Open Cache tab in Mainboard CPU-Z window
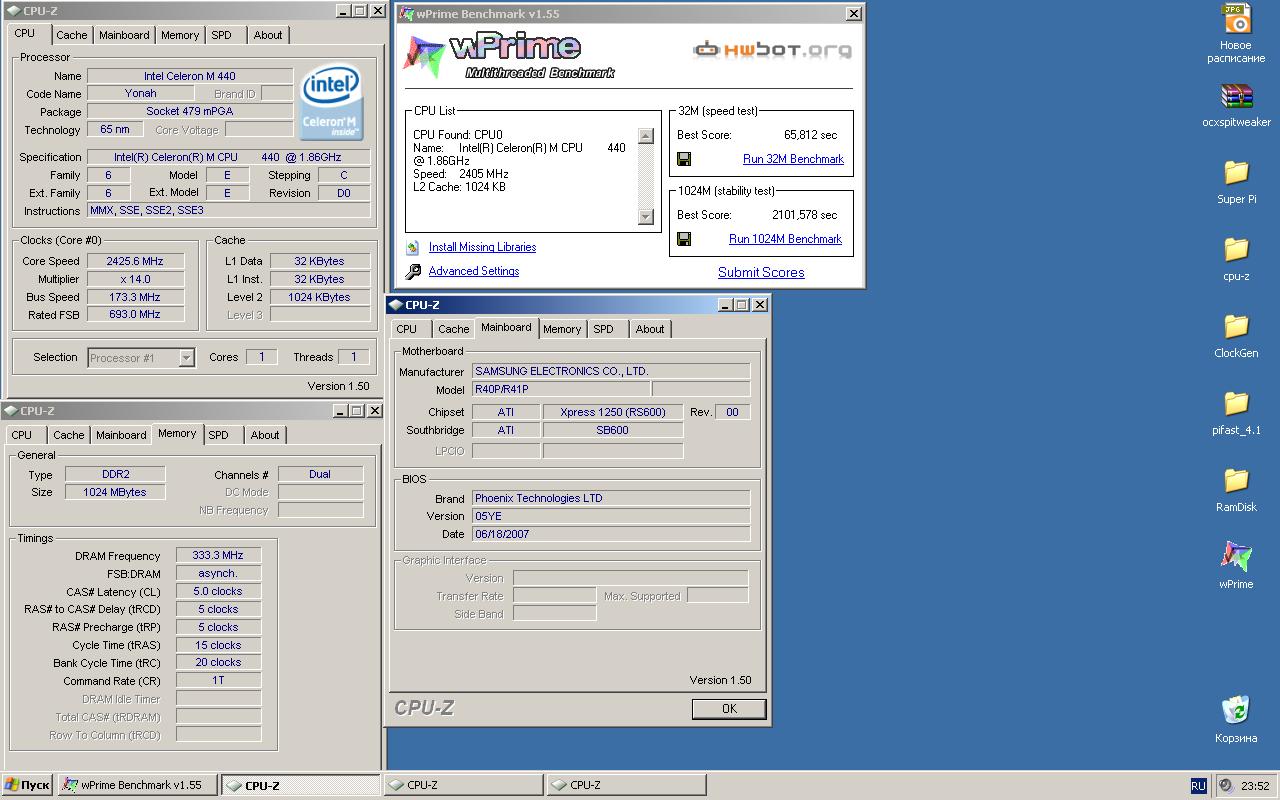Image resolution: width=1280 pixels, height=800 pixels. click(453, 329)
